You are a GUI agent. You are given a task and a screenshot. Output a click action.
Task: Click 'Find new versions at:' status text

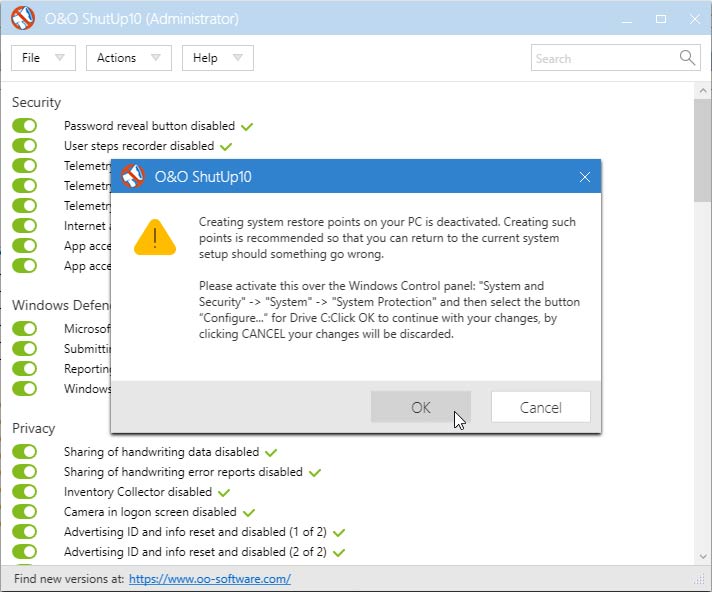(69, 579)
